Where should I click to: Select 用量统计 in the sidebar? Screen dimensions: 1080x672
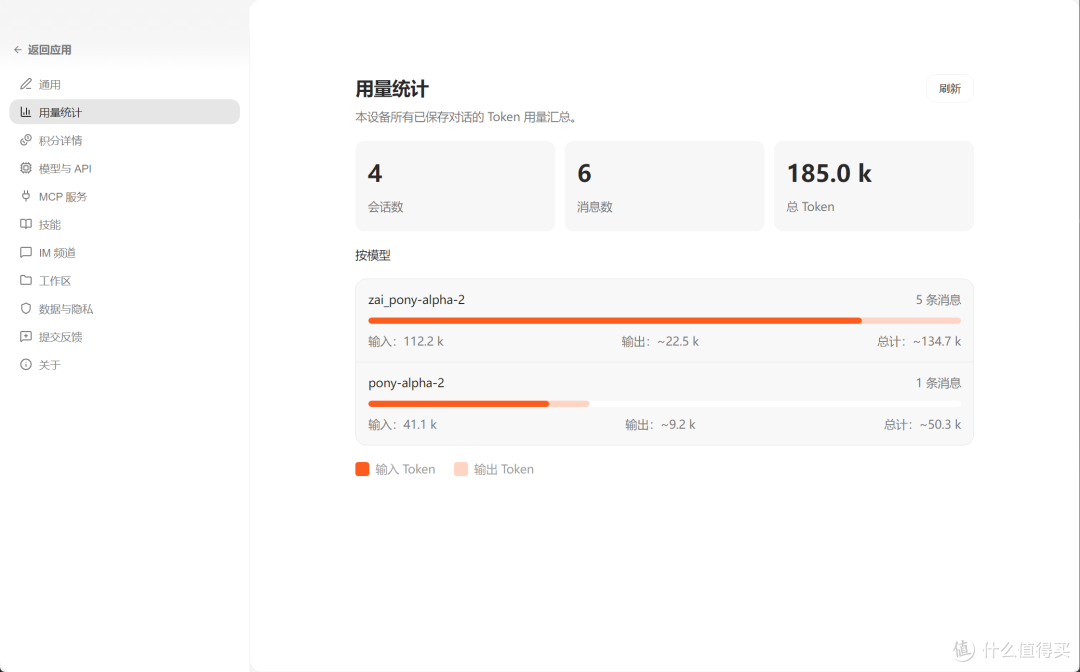[x=125, y=112]
